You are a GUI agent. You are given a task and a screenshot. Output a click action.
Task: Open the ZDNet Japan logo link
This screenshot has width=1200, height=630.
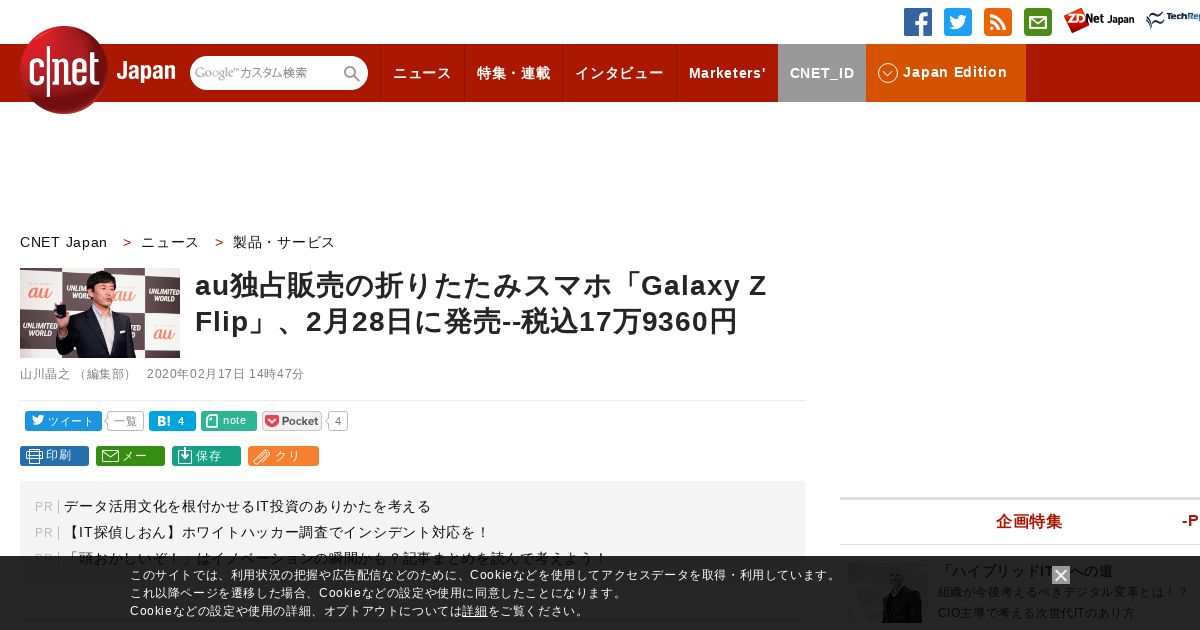pos(1099,21)
